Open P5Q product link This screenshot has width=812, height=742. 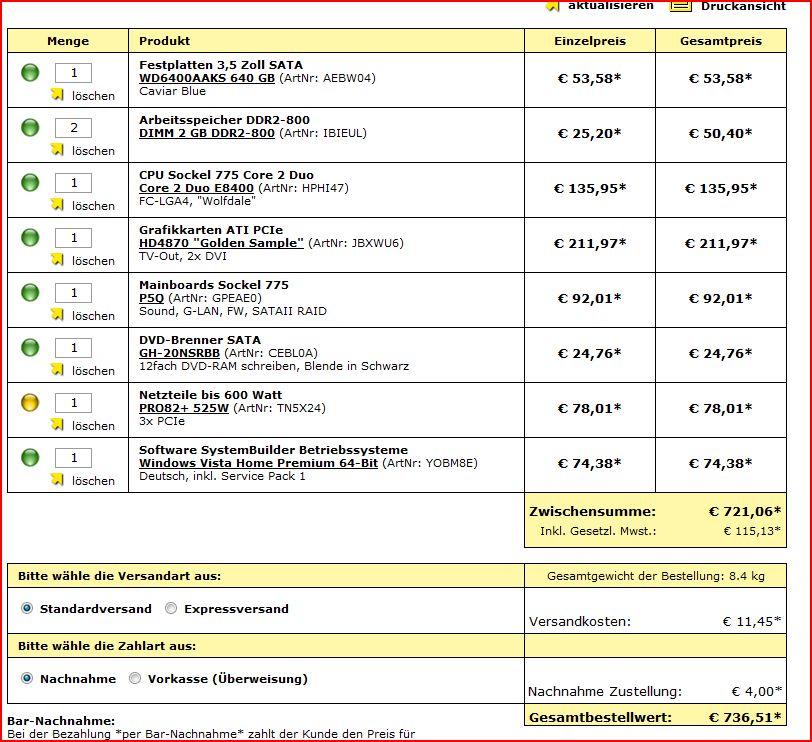tap(151, 298)
